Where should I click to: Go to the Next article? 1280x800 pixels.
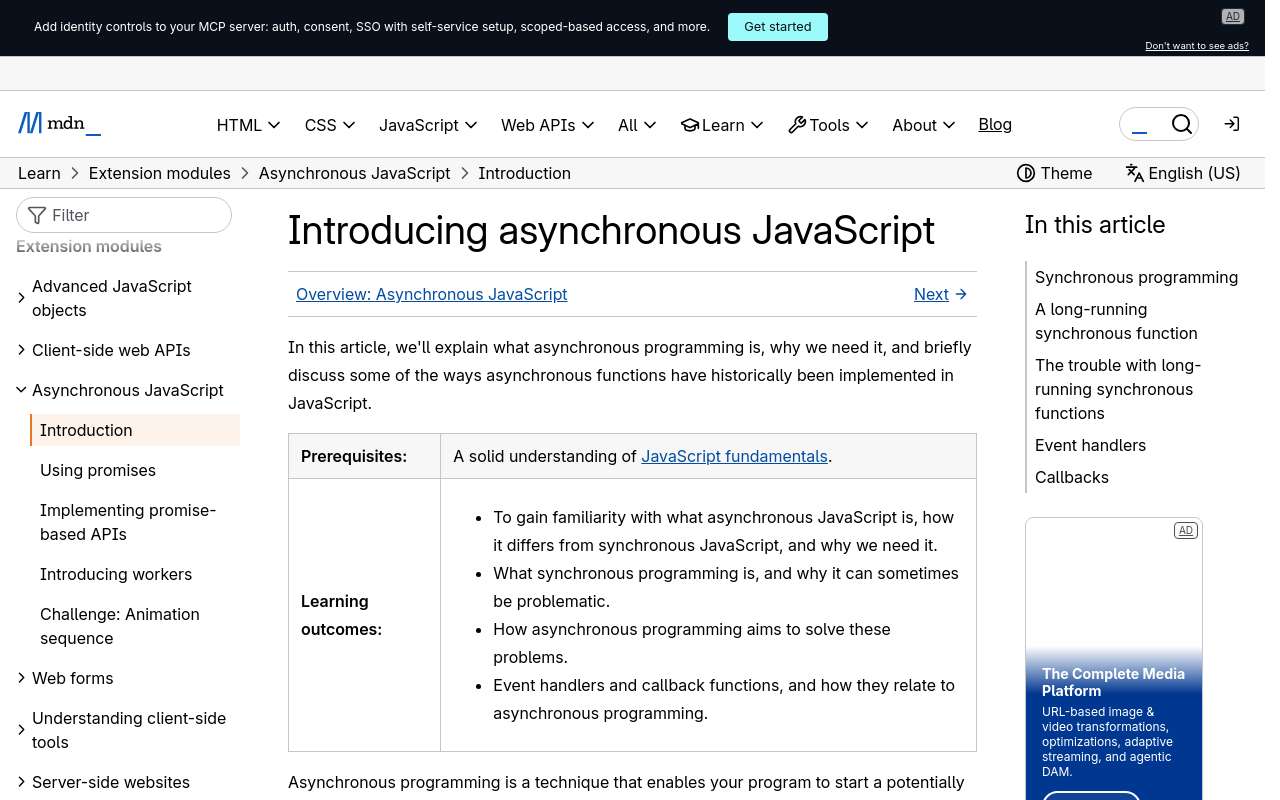941,294
